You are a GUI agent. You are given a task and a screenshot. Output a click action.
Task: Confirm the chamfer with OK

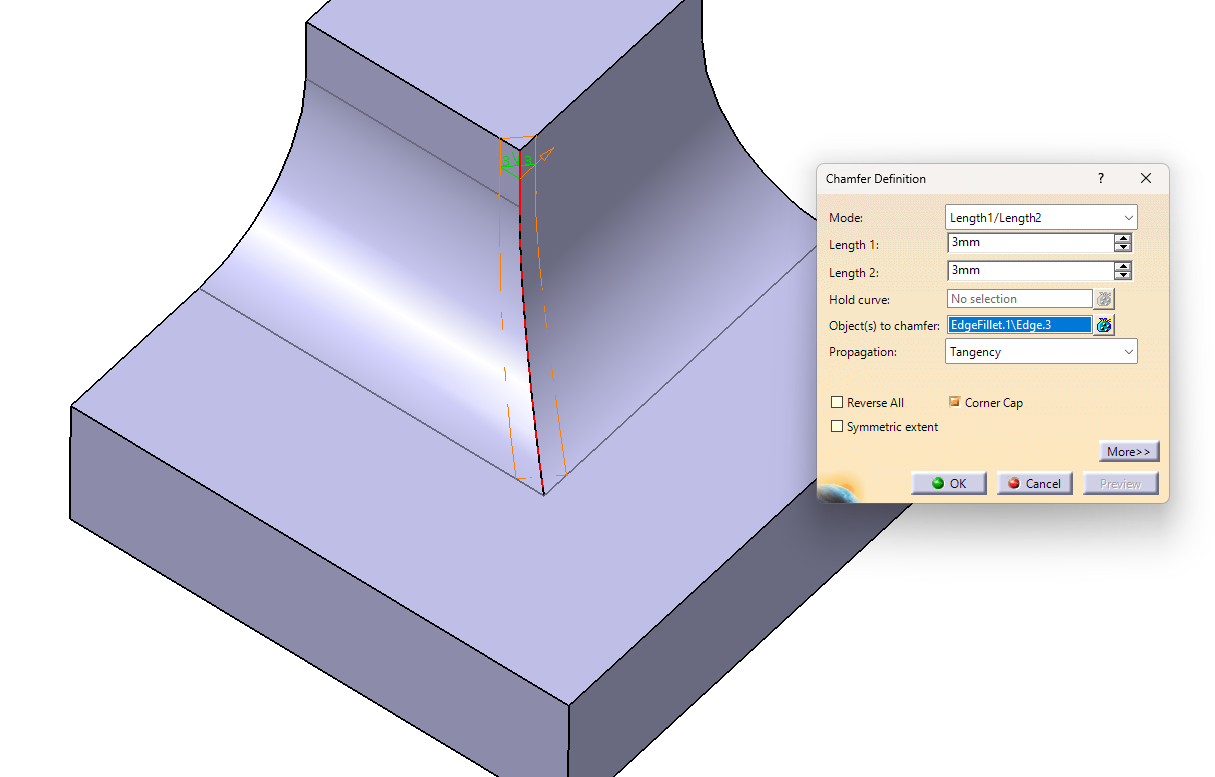[x=948, y=484]
